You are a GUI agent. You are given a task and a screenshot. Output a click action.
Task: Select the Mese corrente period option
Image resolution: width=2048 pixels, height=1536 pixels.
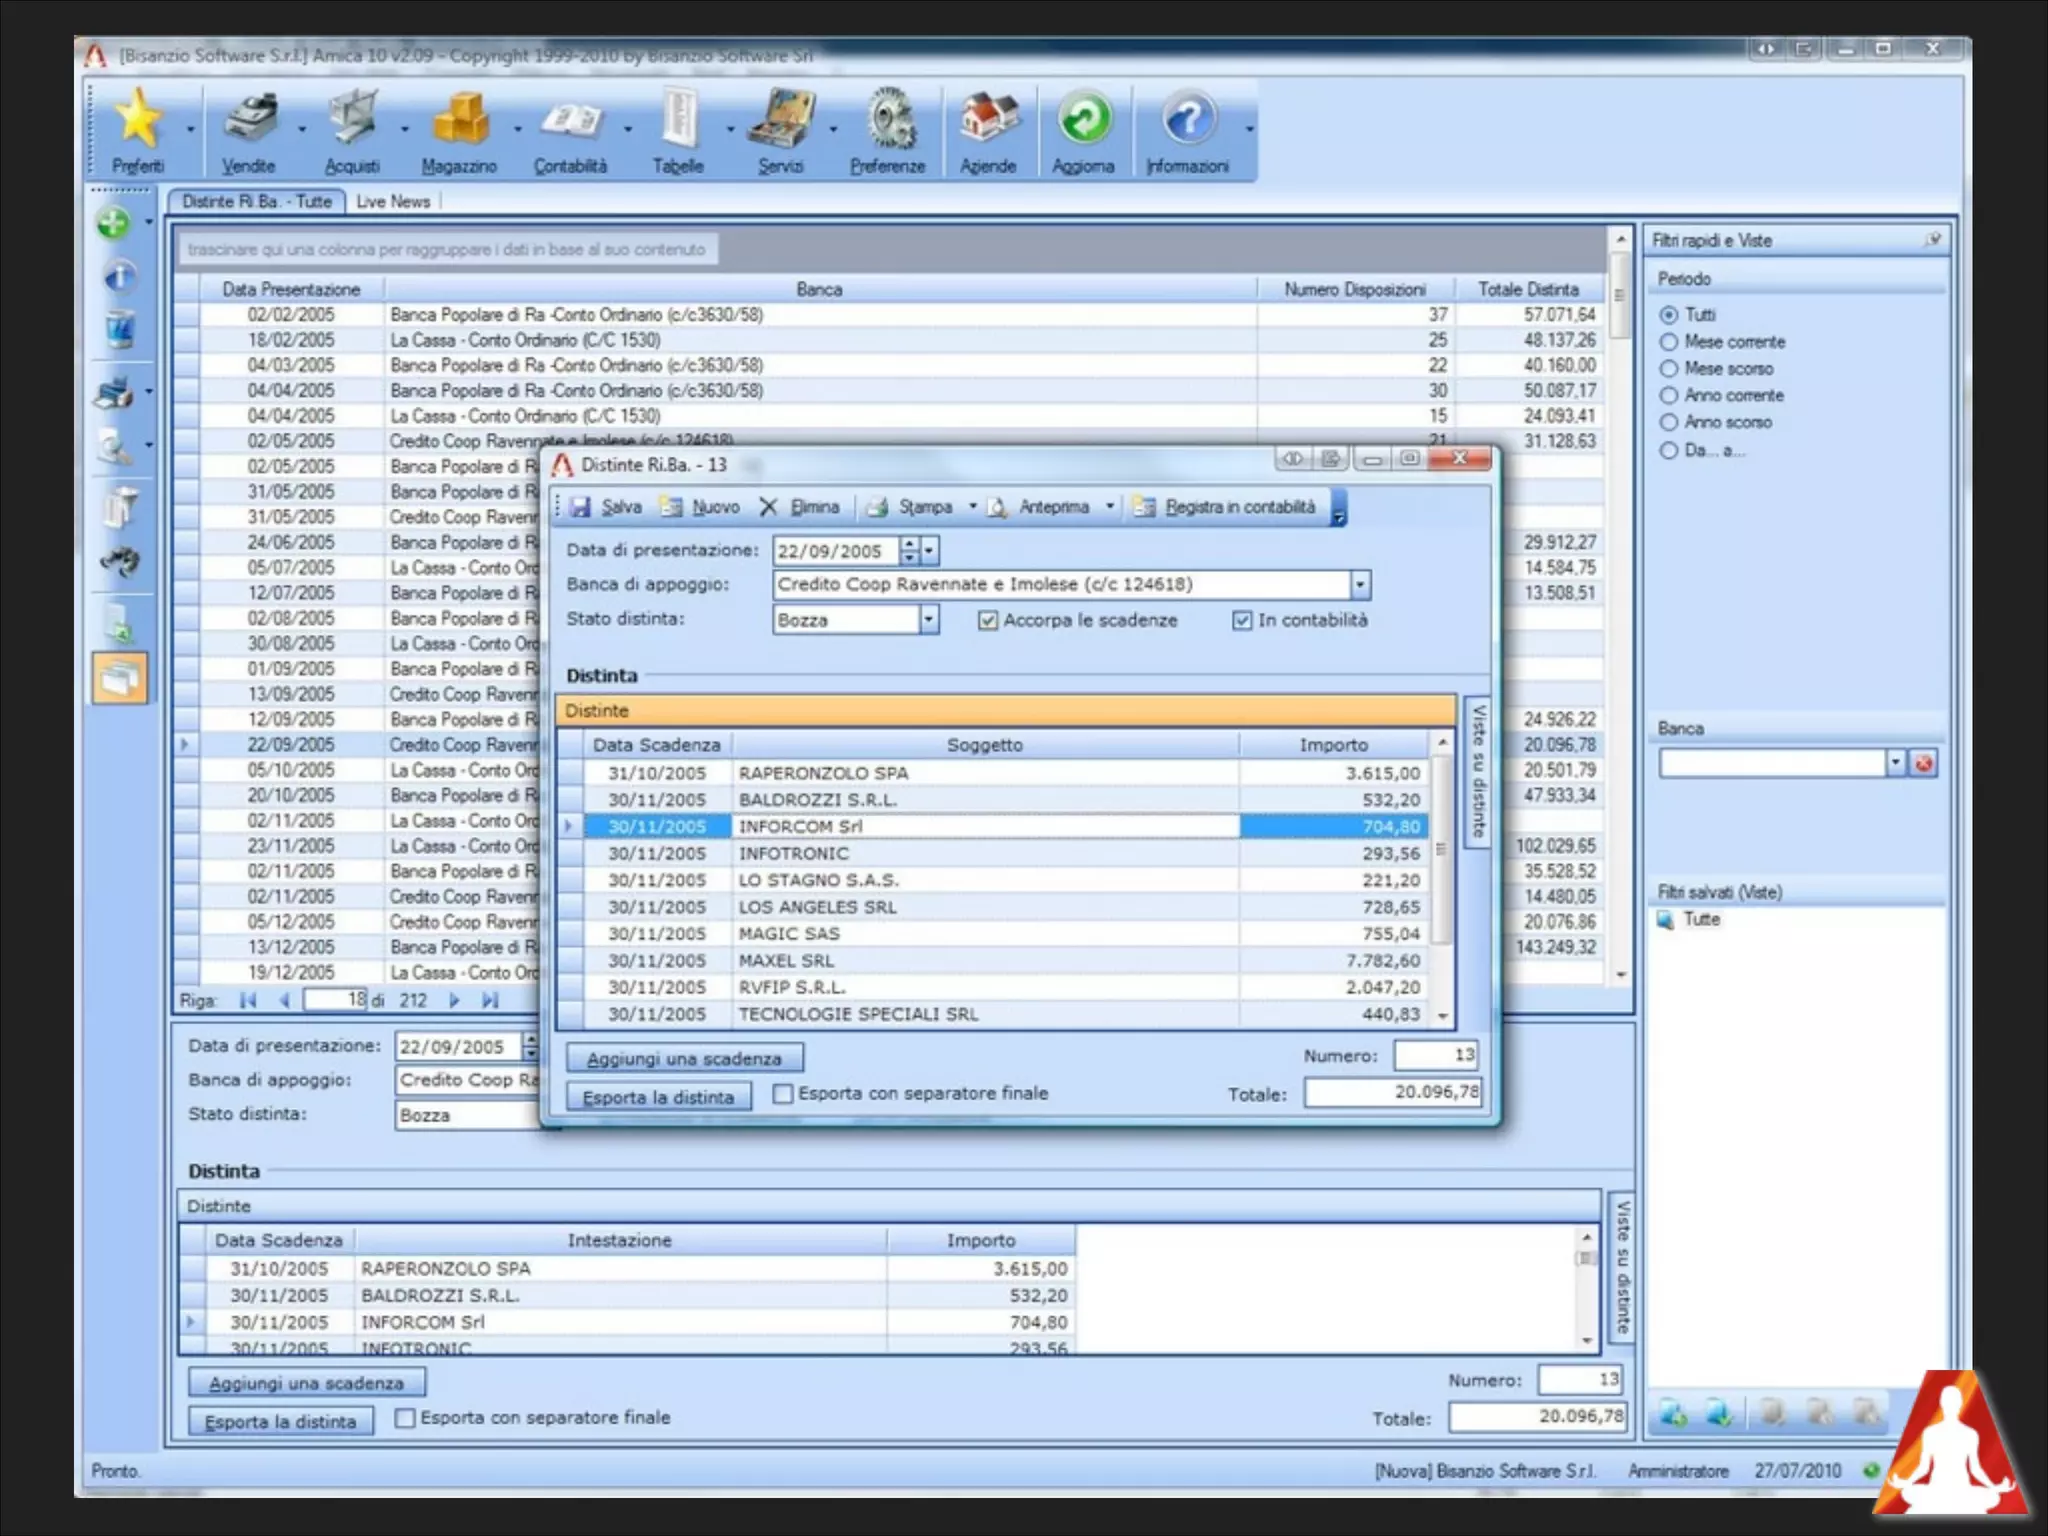tap(1669, 342)
